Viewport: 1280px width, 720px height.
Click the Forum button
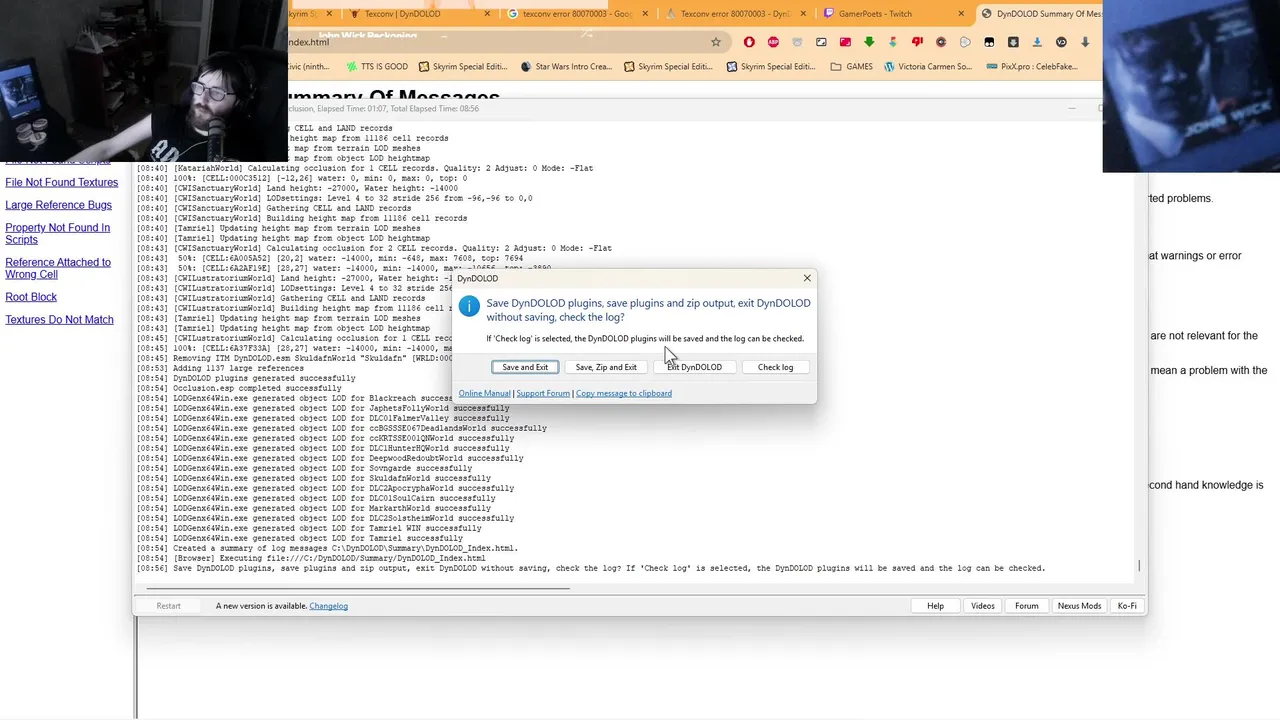click(x=1027, y=606)
